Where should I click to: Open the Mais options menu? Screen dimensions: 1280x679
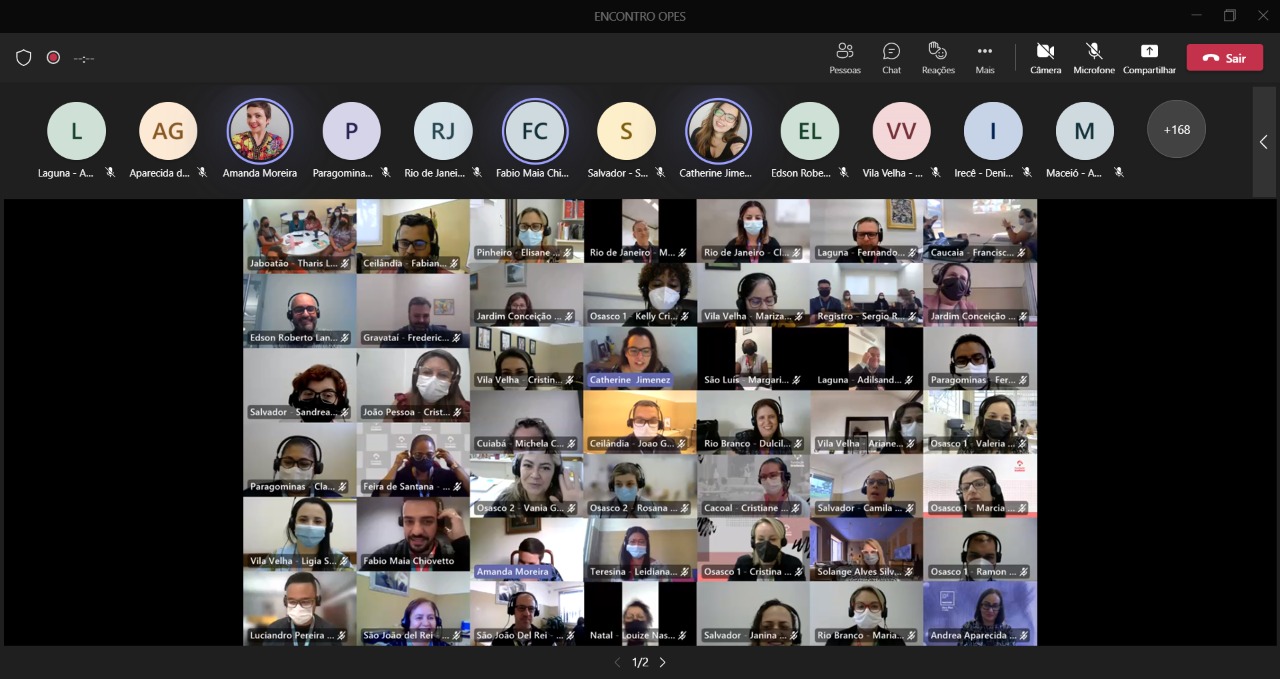point(985,57)
